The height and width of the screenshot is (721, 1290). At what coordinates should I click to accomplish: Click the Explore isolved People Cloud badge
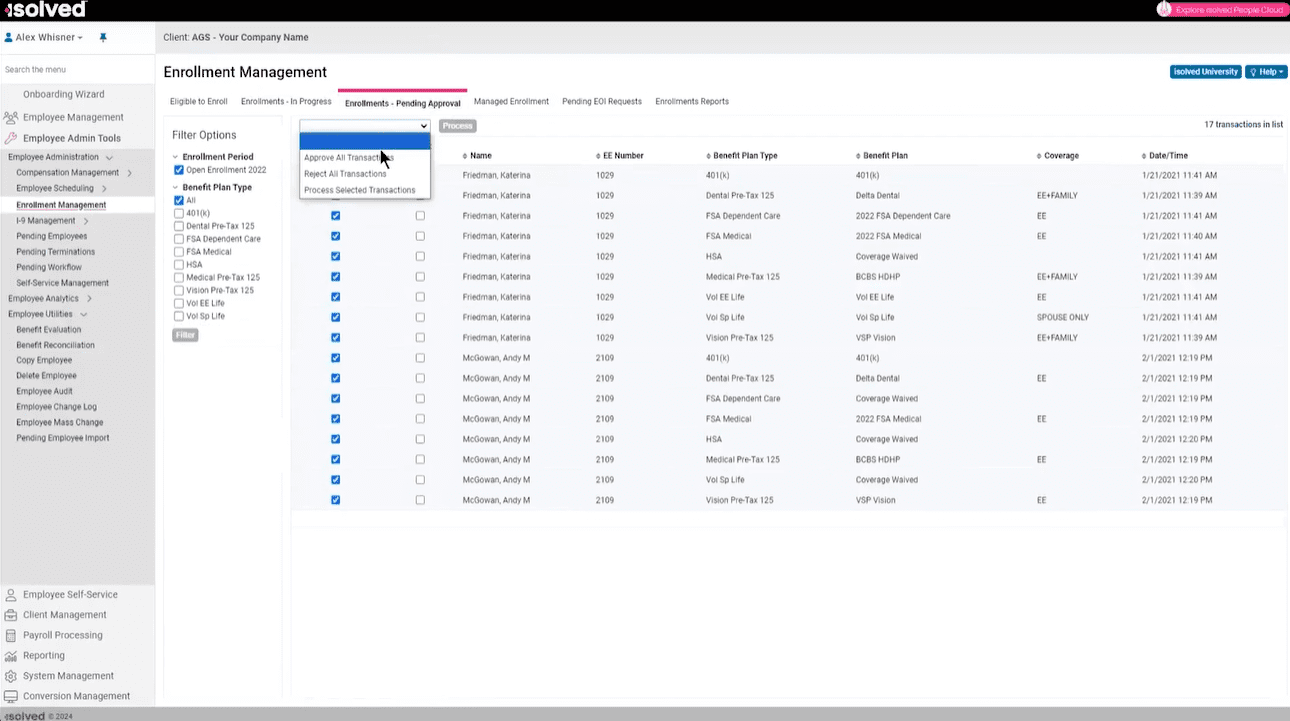[x=1222, y=9]
